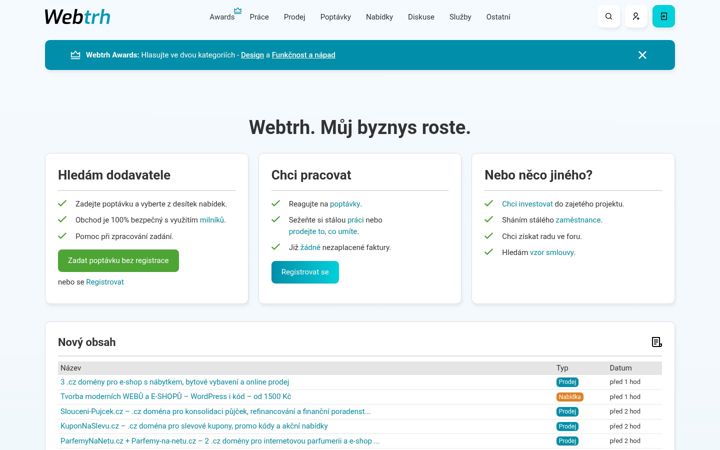Image resolution: width=720 pixels, height=450 pixels.
Task: Open the document icon beside Nový obsah
Action: point(657,342)
